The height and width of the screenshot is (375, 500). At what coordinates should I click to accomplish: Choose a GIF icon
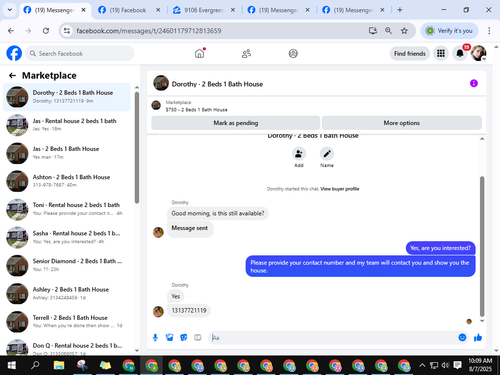click(x=198, y=338)
